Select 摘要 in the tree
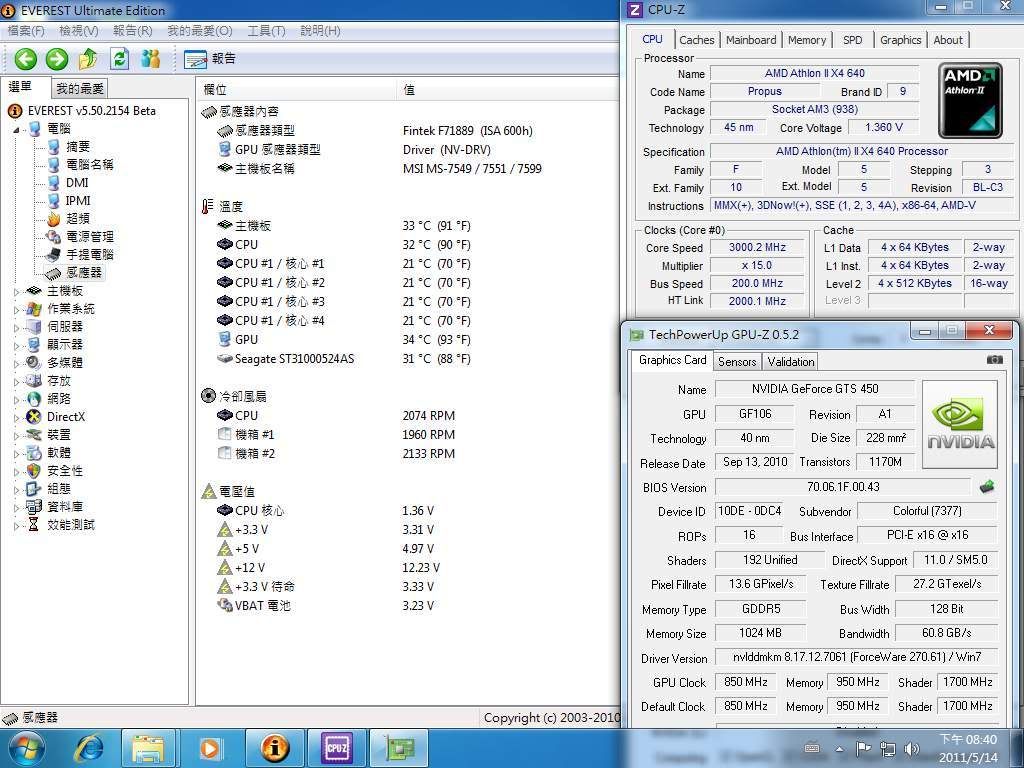Viewport: 1024px width, 768px height. [78, 147]
